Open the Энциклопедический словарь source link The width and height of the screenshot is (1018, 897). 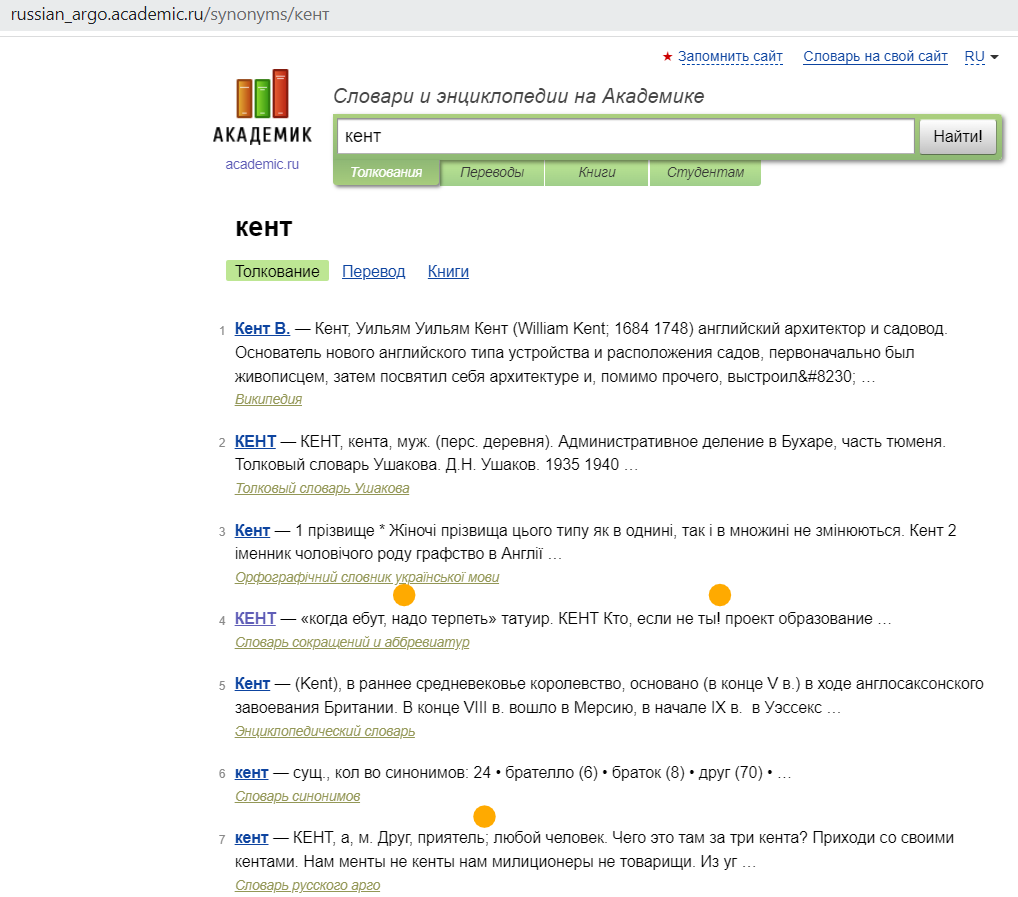point(325,731)
